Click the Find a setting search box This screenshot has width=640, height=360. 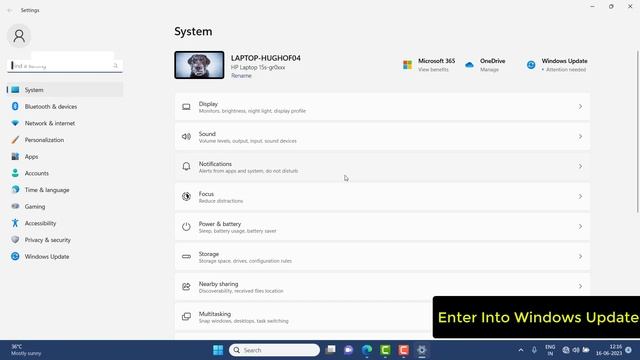(65, 66)
